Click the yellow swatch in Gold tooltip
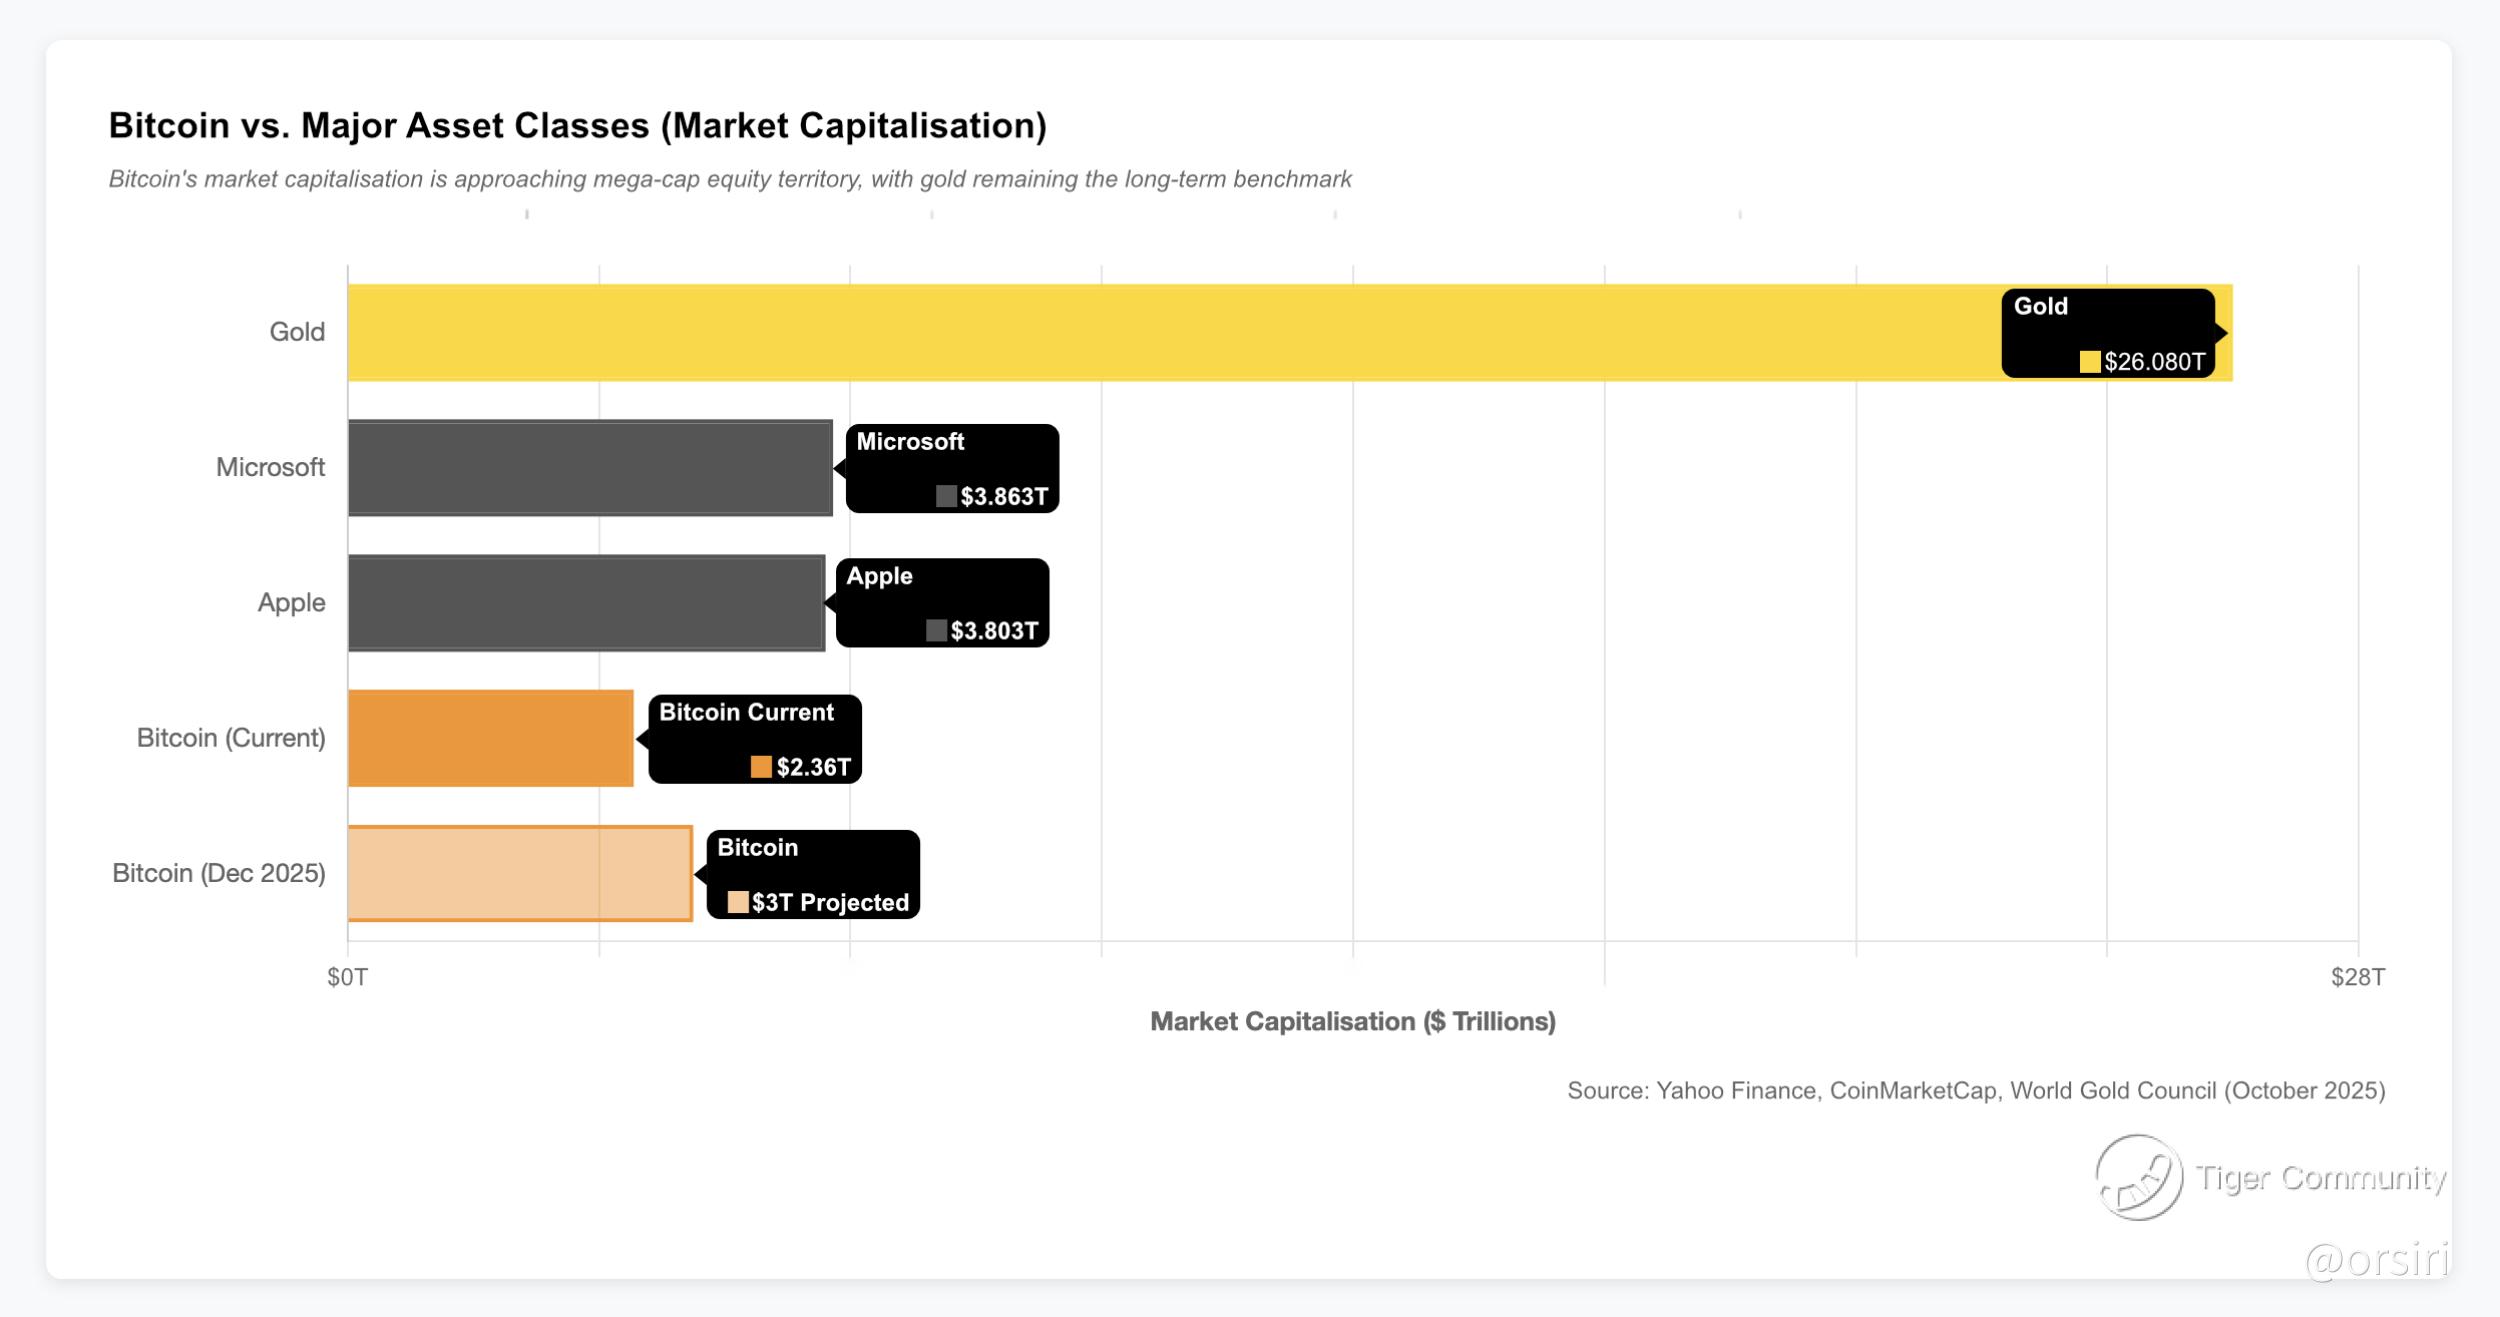 pyautogui.click(x=2089, y=362)
